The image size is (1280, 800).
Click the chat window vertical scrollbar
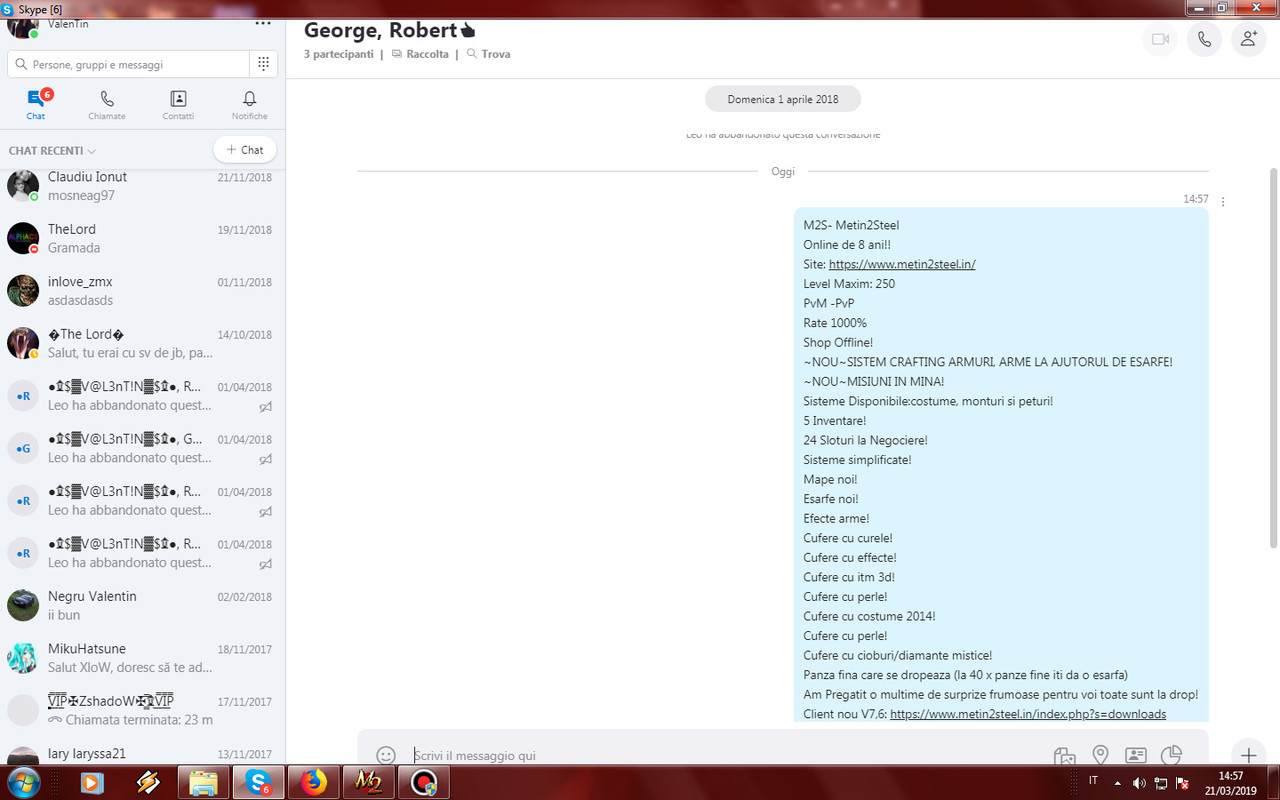1273,358
